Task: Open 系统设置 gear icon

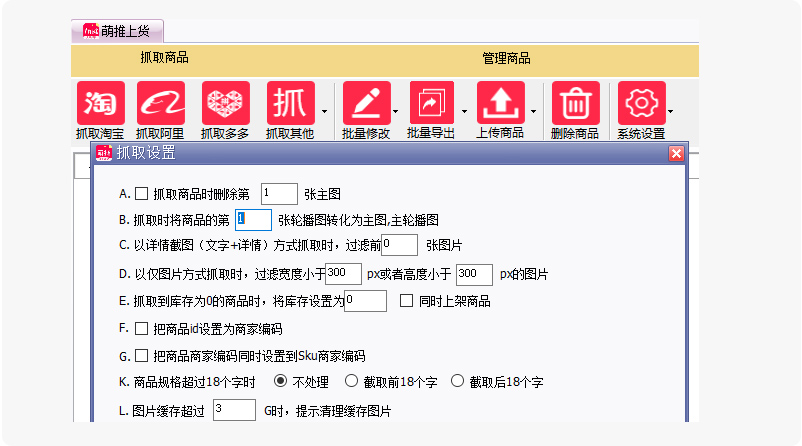Action: tap(641, 103)
